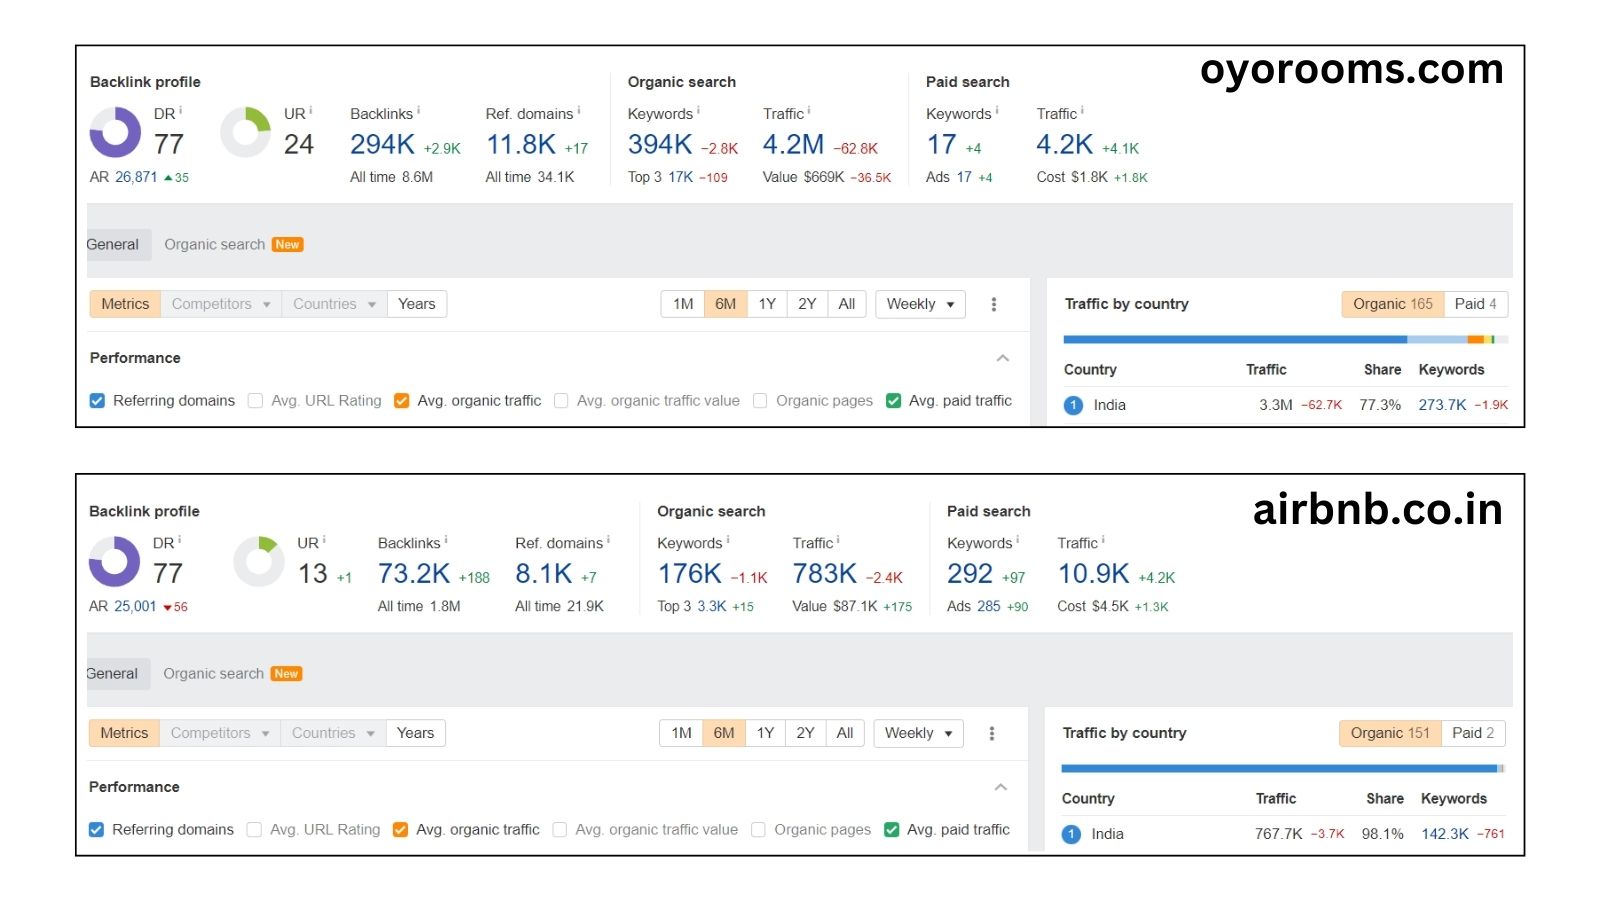Viewport: 1600px width, 900px height.
Task: Open Competitors dropdown in airbnb.co.in panel
Action: click(220, 733)
